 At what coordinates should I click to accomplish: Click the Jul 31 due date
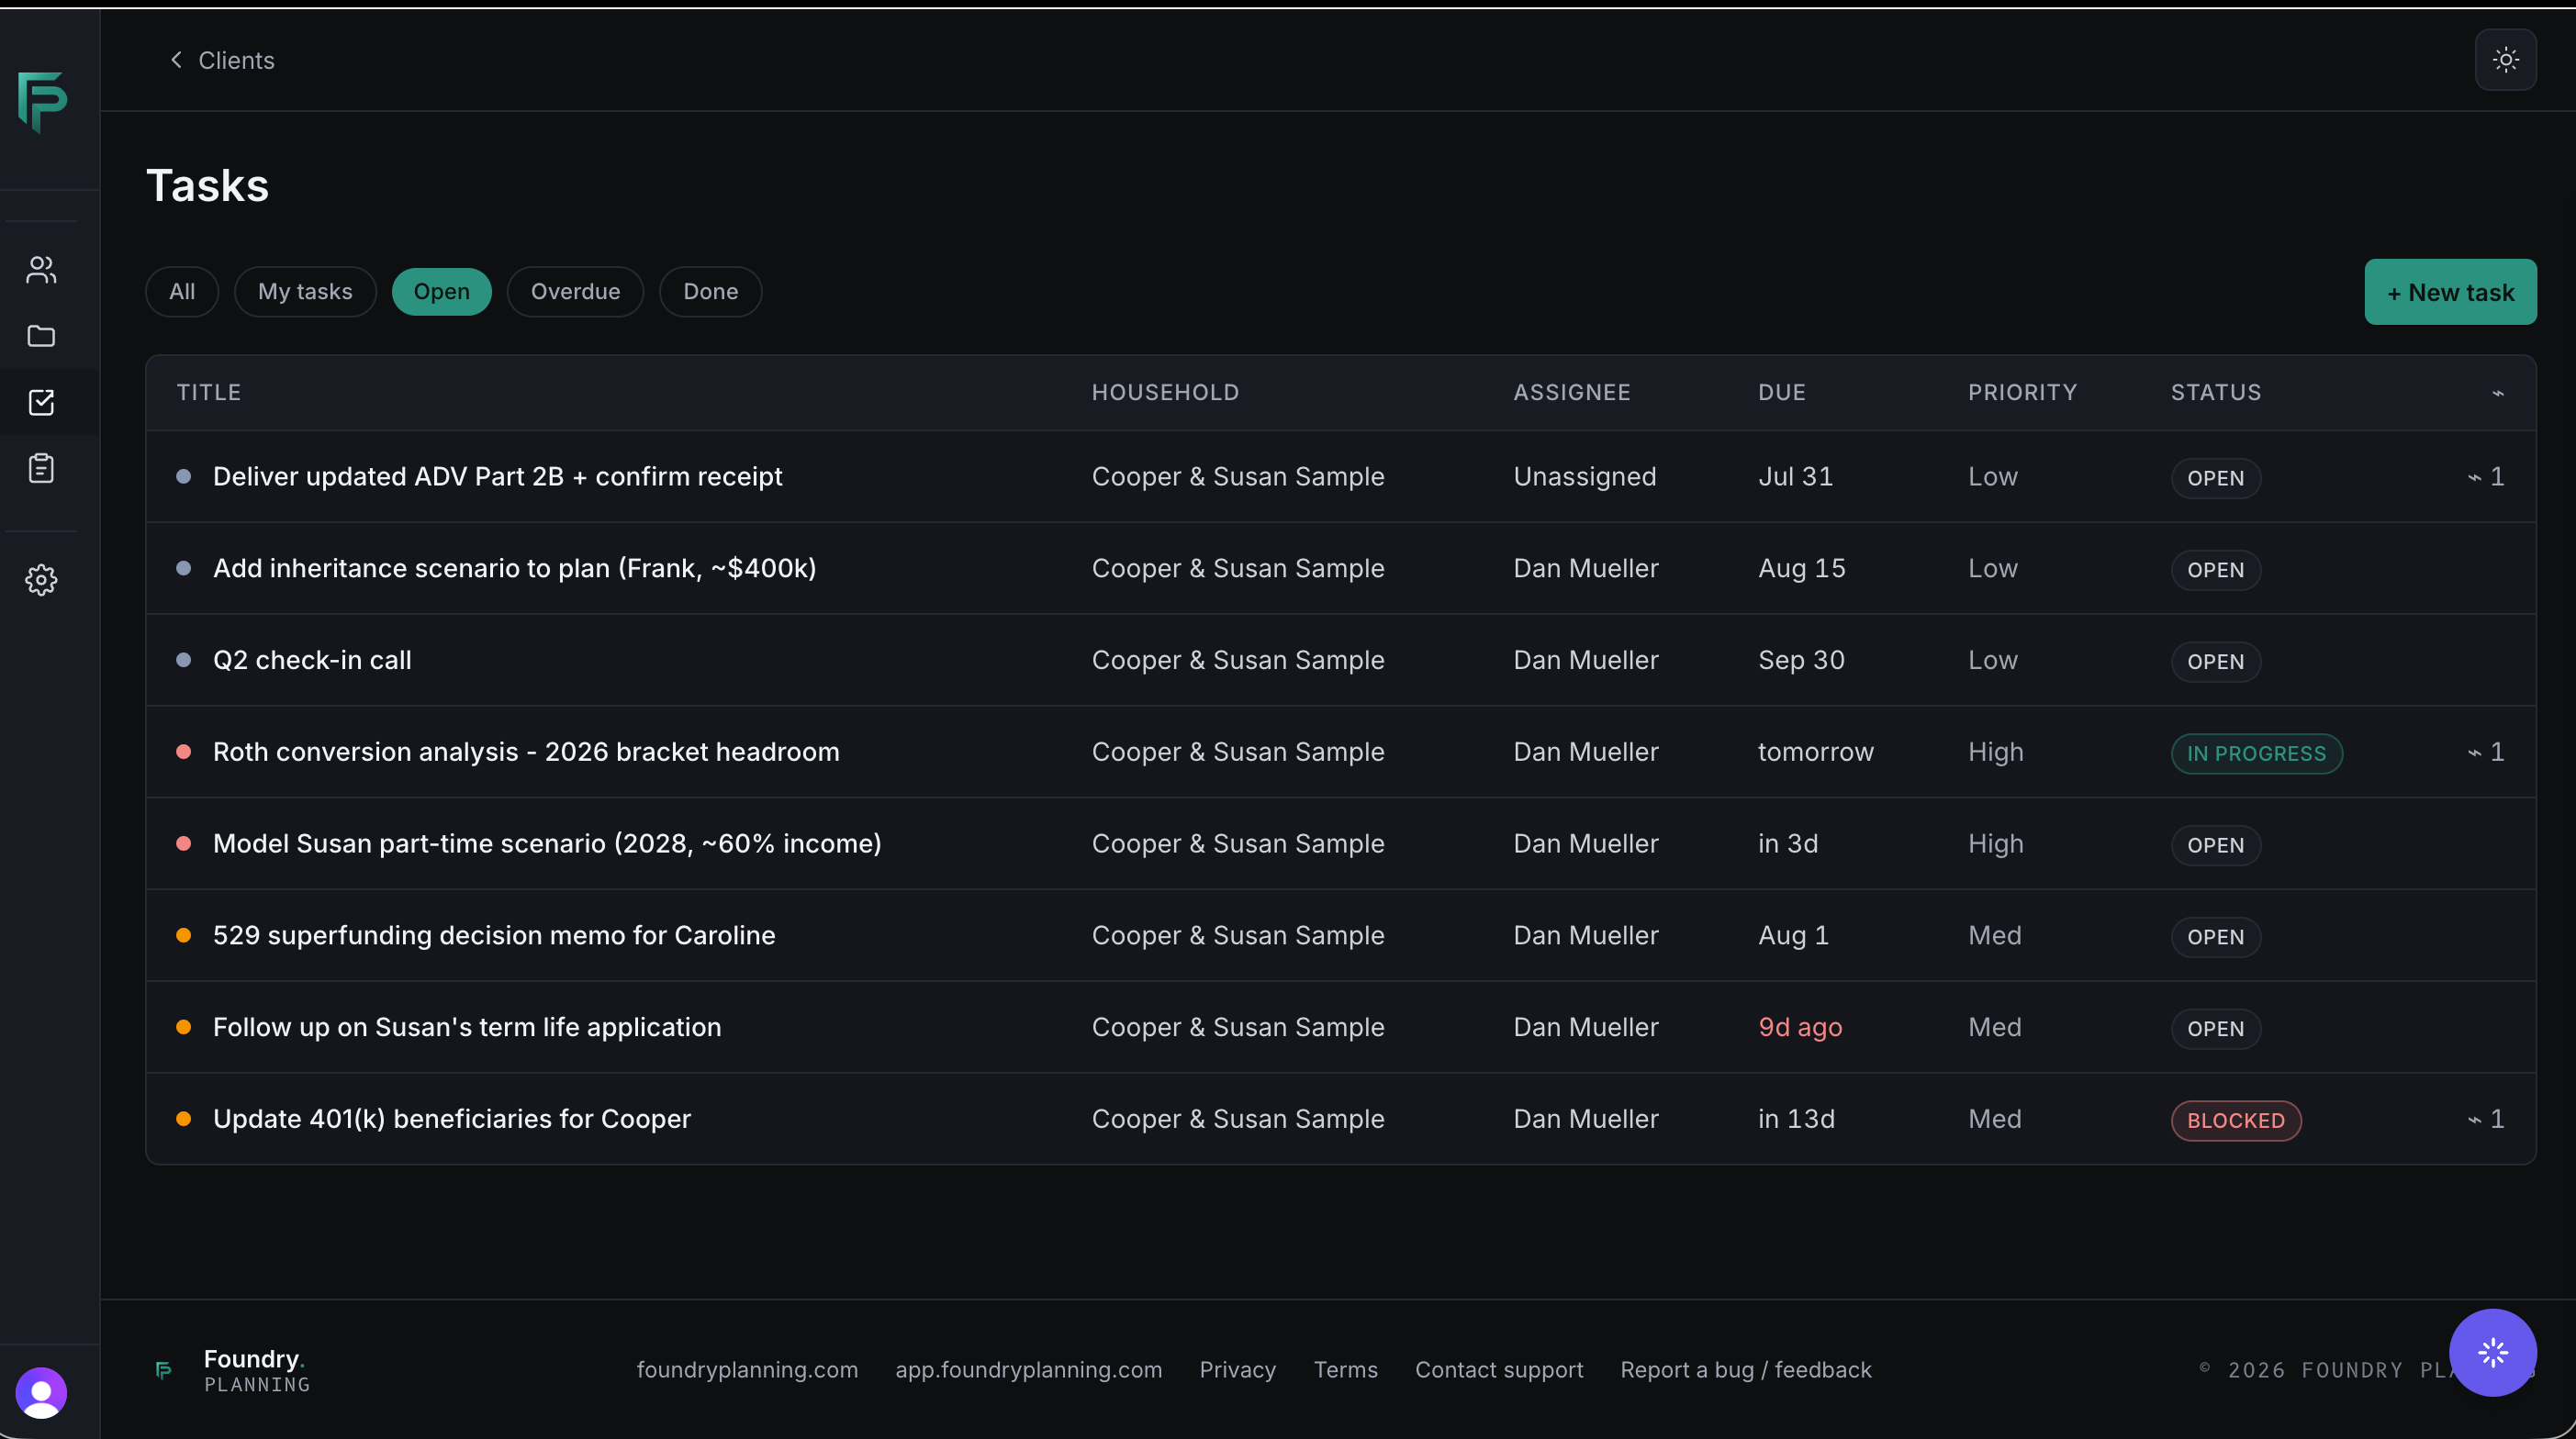coord(1795,477)
